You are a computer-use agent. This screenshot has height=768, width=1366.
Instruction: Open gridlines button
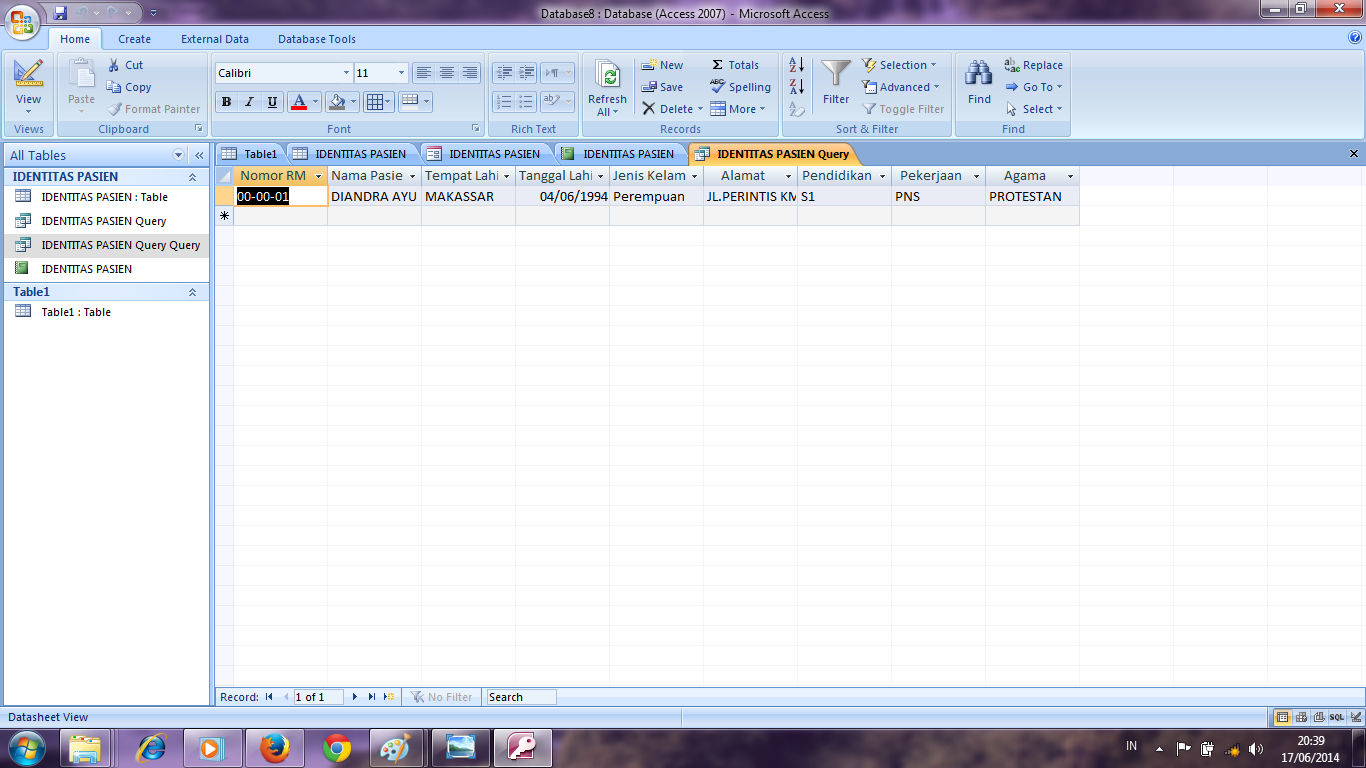pos(378,101)
